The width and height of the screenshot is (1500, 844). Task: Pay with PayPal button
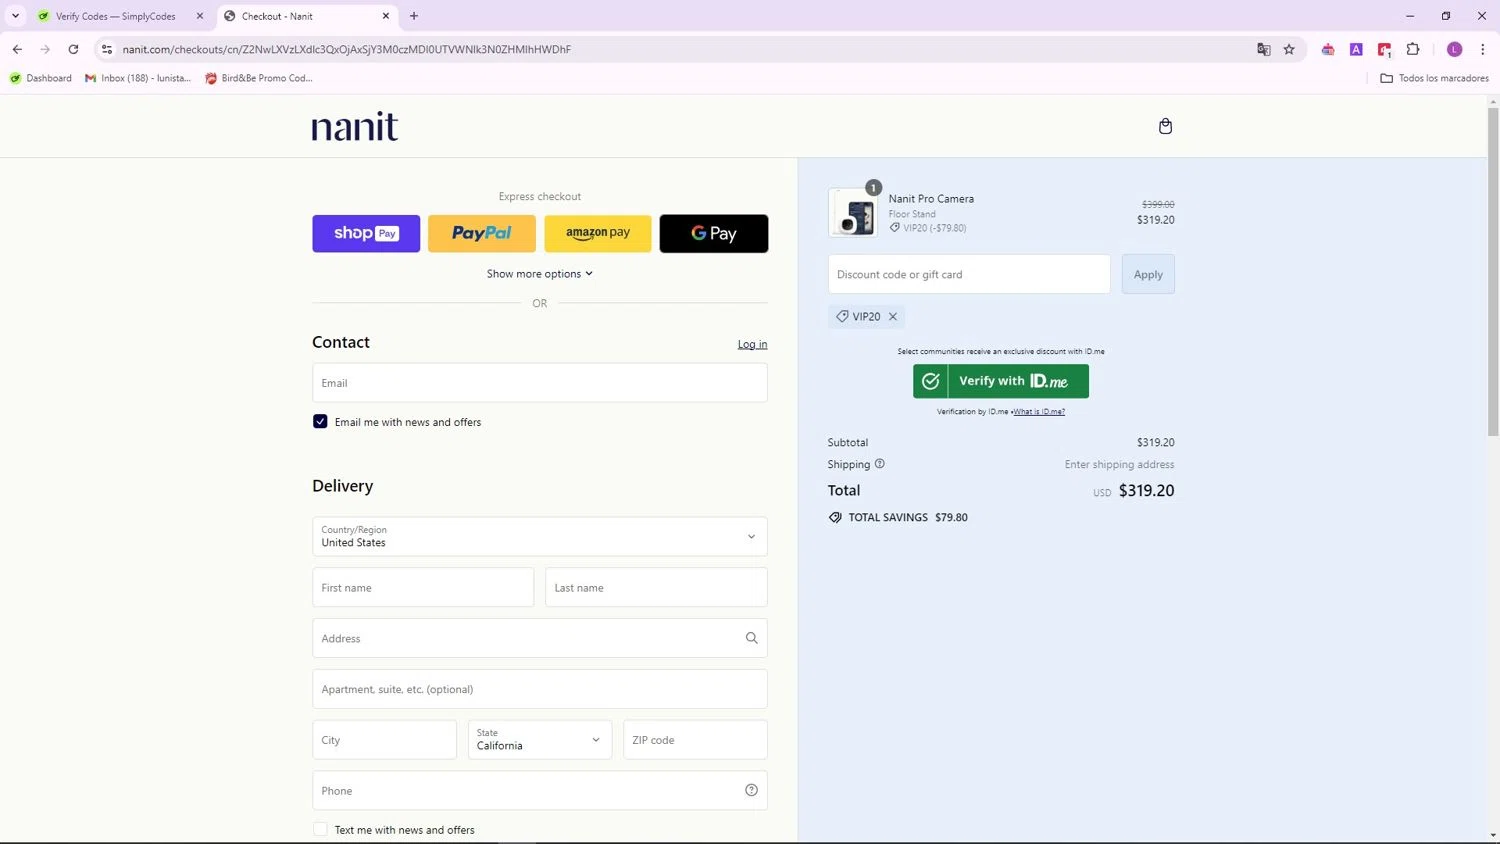point(482,233)
